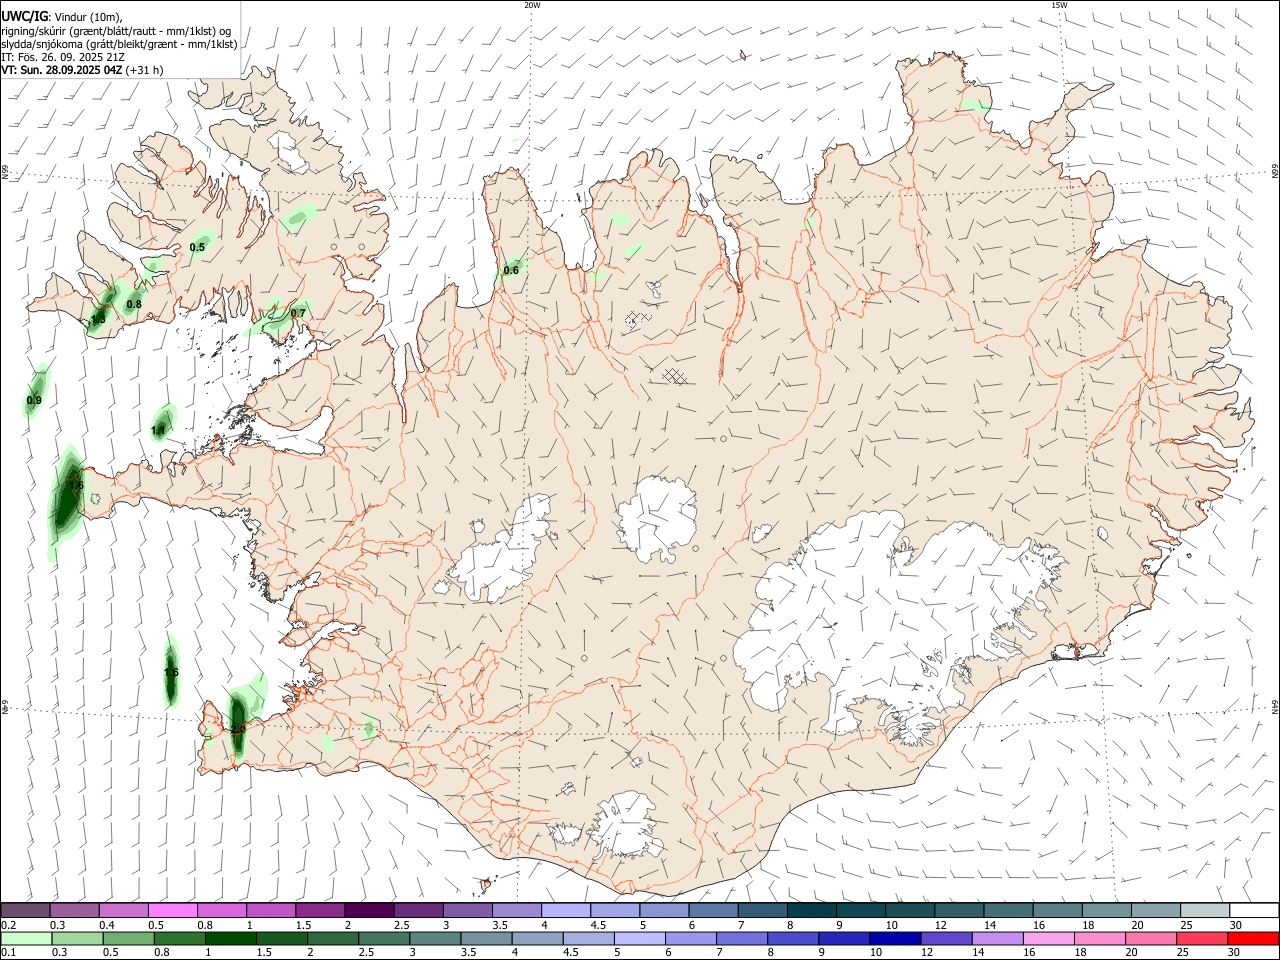Click the medium green 0.5 swatch in lower legend row
The height and width of the screenshot is (960, 1280).
[129, 938]
